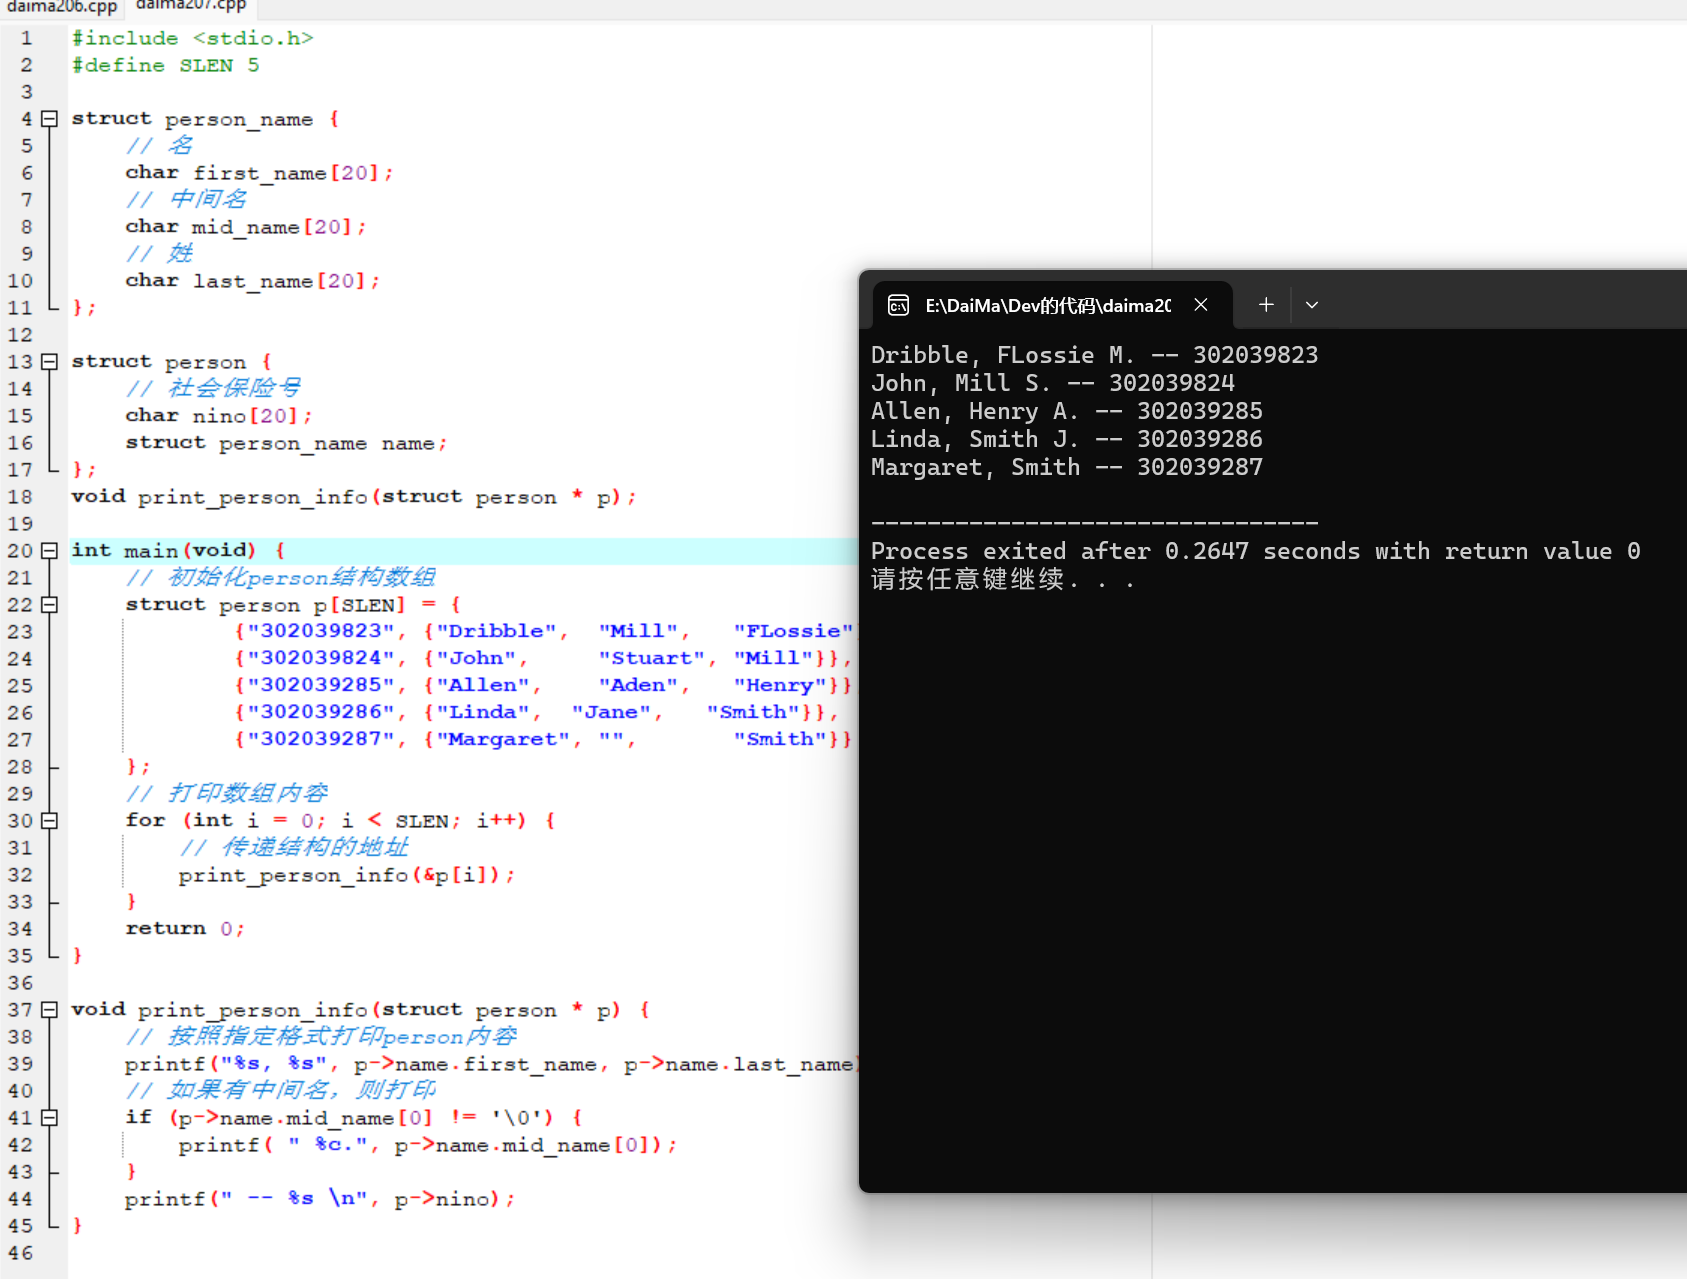Image resolution: width=1687 pixels, height=1279 pixels.
Task: Select the E:\DaiMa\Dev console tab
Action: pyautogui.click(x=1052, y=305)
